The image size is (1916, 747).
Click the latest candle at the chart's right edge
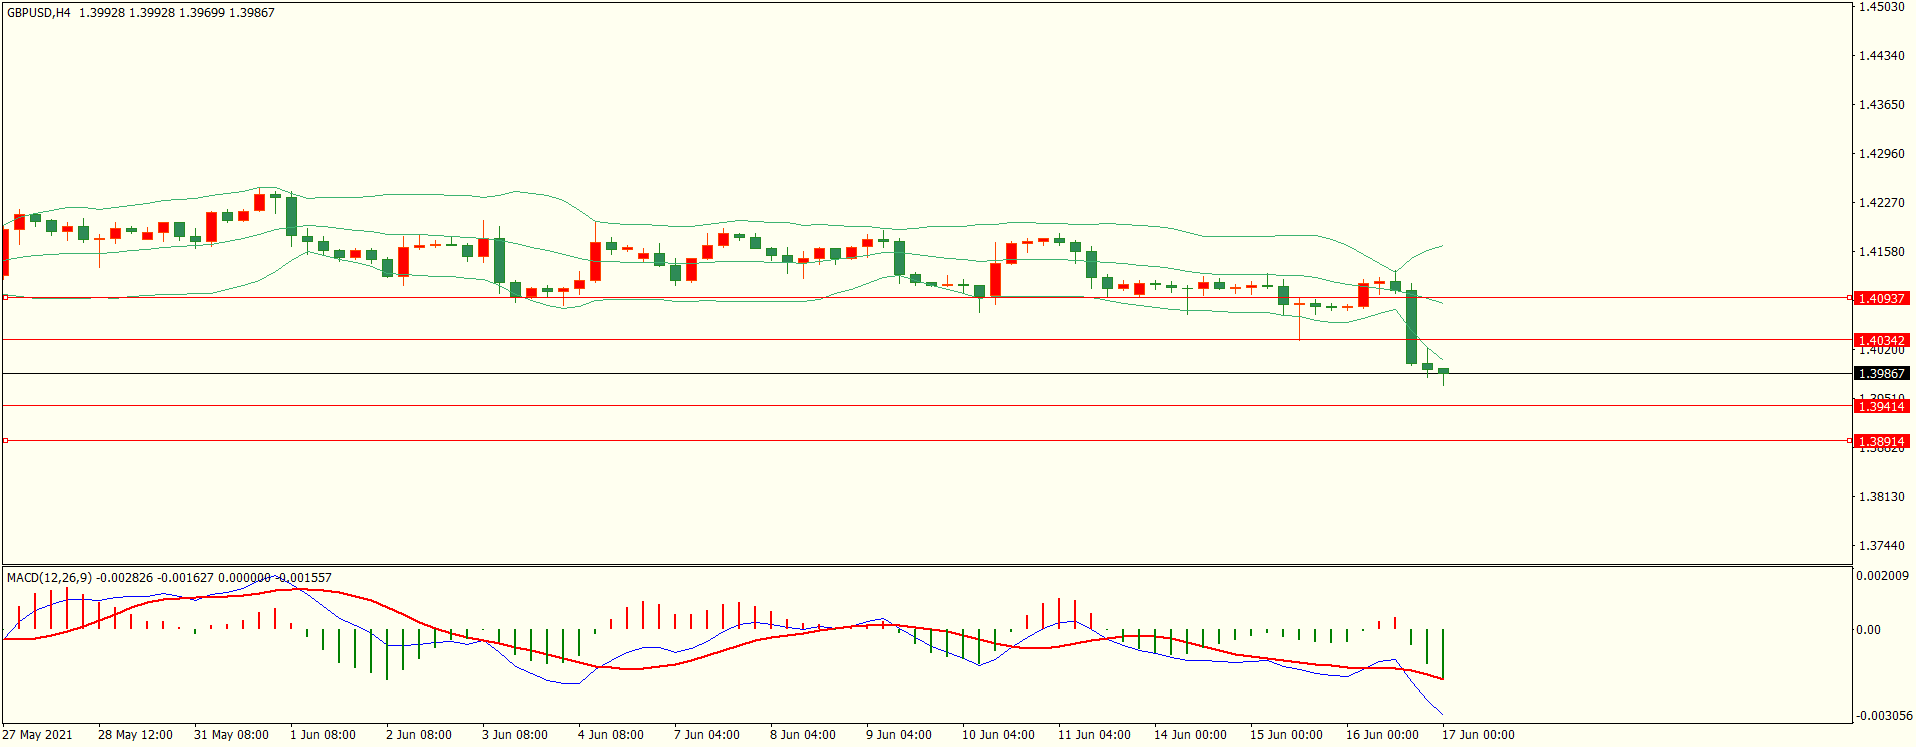pyautogui.click(x=1443, y=371)
